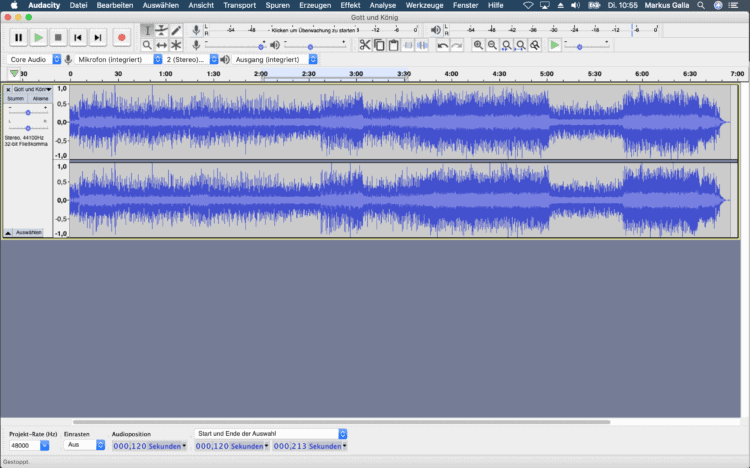Image resolution: width=750 pixels, height=468 pixels.
Task: Skip to end of the track
Action: click(x=98, y=37)
